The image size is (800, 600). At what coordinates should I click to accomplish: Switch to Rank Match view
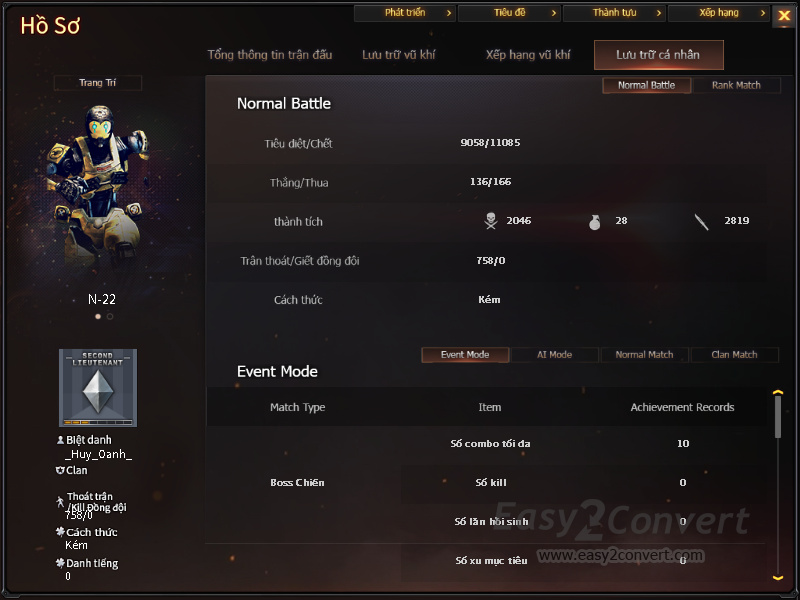point(736,85)
